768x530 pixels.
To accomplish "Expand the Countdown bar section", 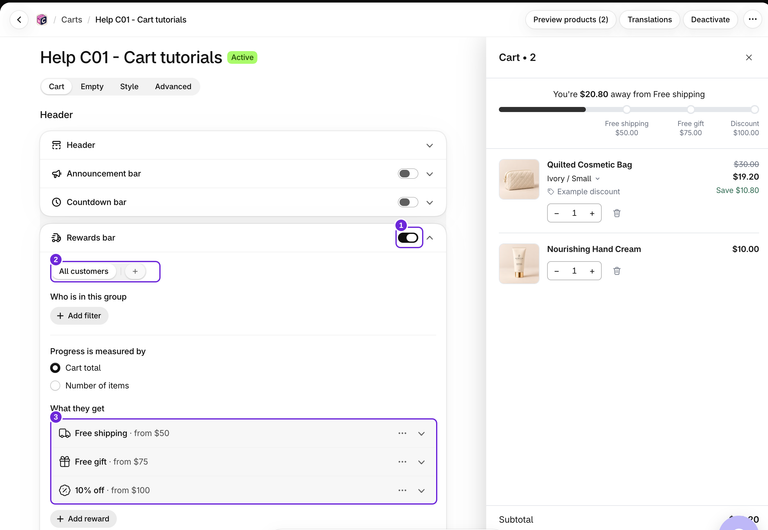I will coord(430,202).
